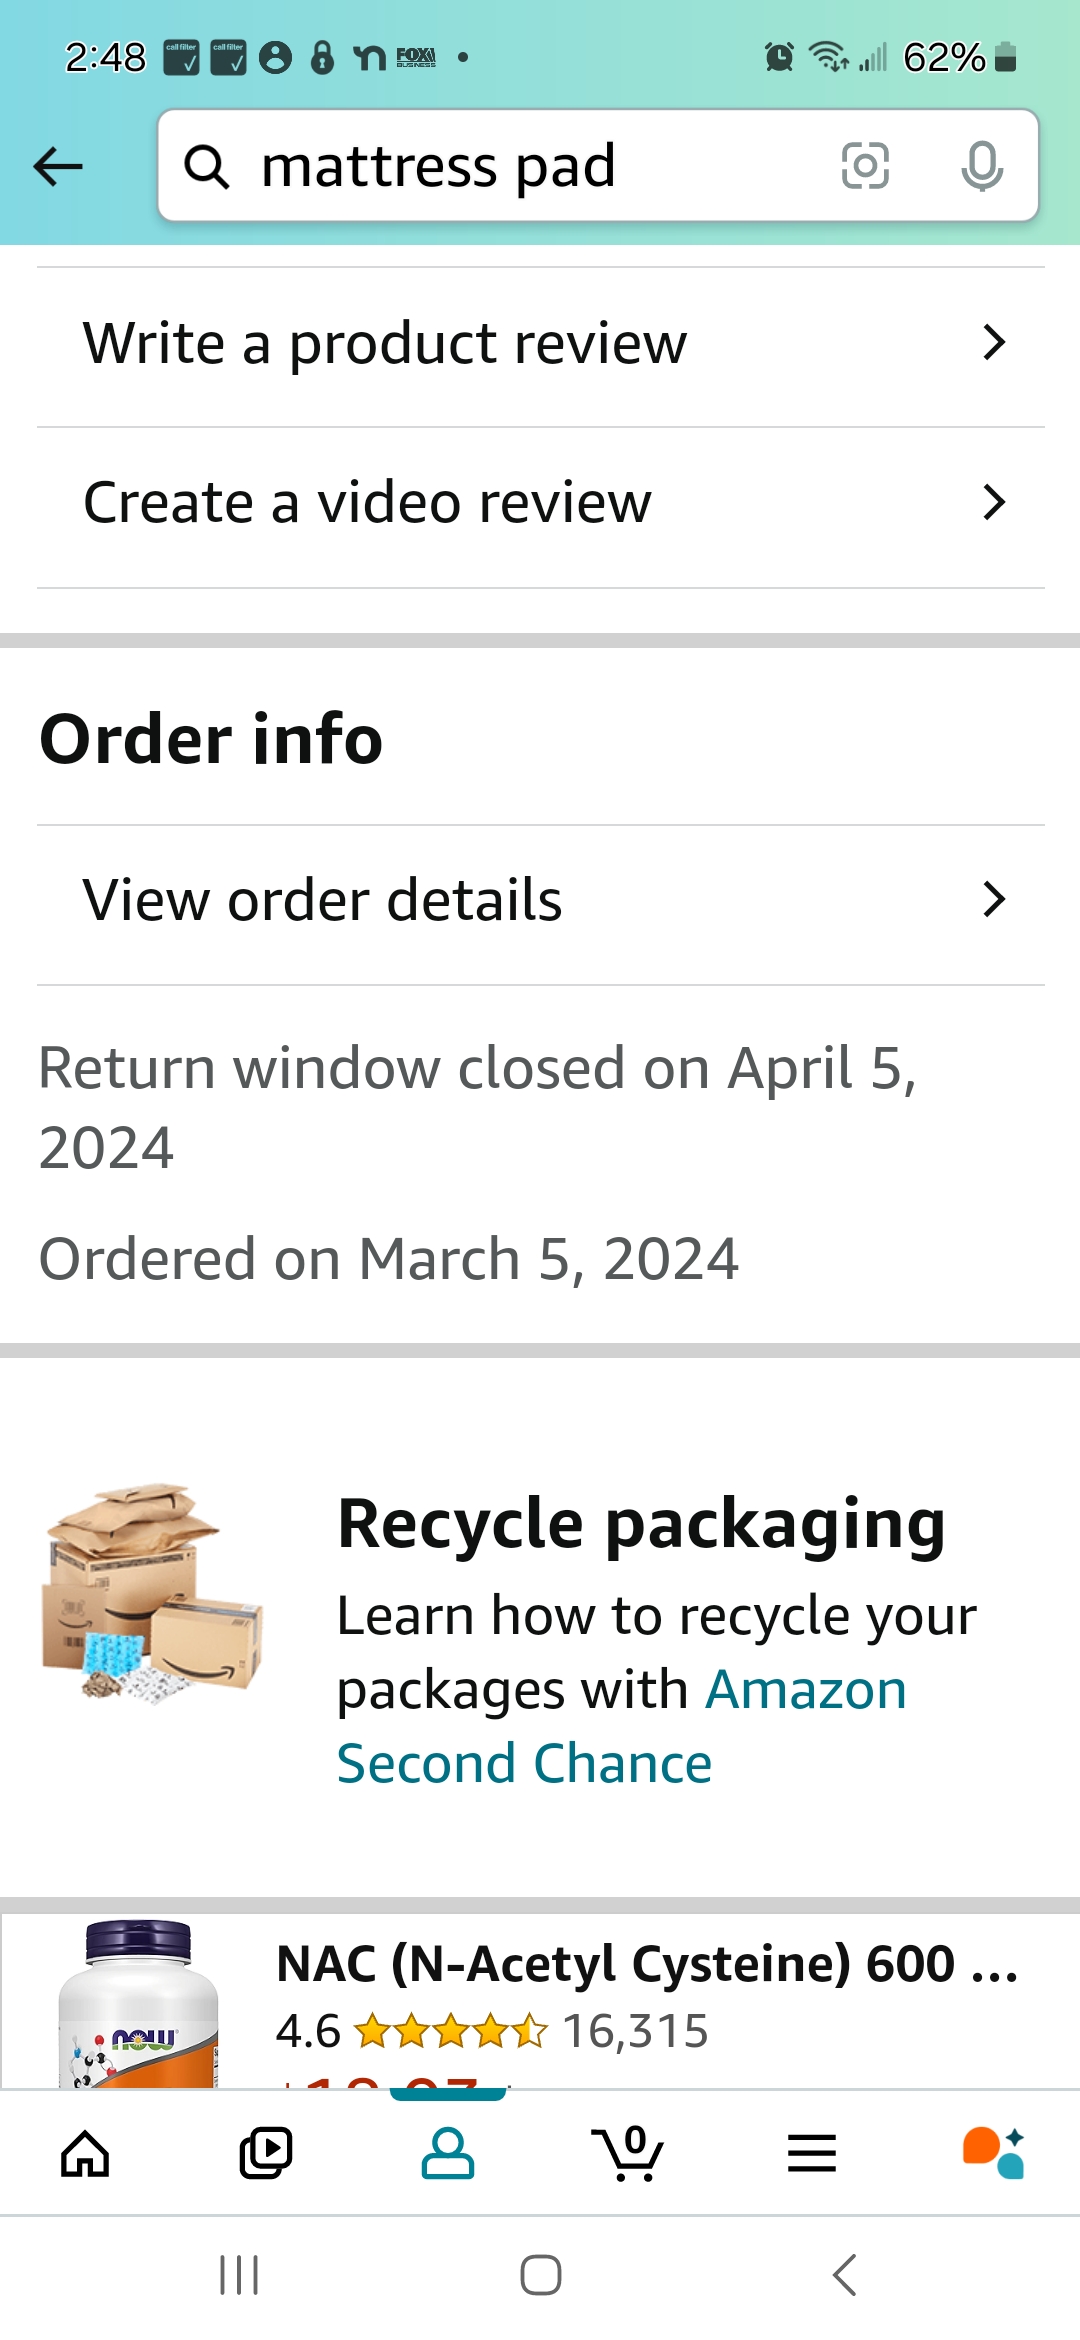
Task: Follow the Amazon Second Chance link
Action: (622, 1727)
